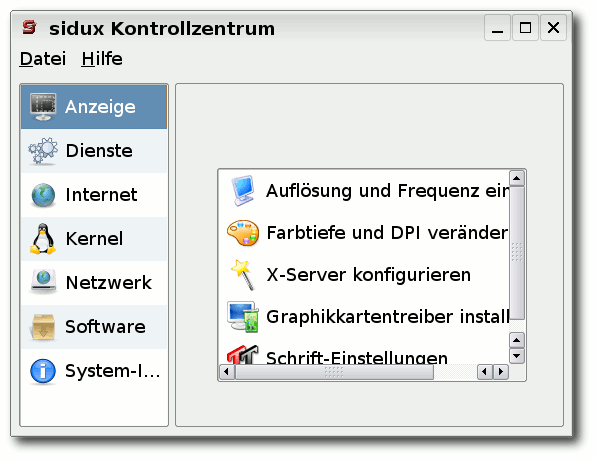
Task: Click the Graphikkartentreiber monitor icon
Action: (243, 317)
